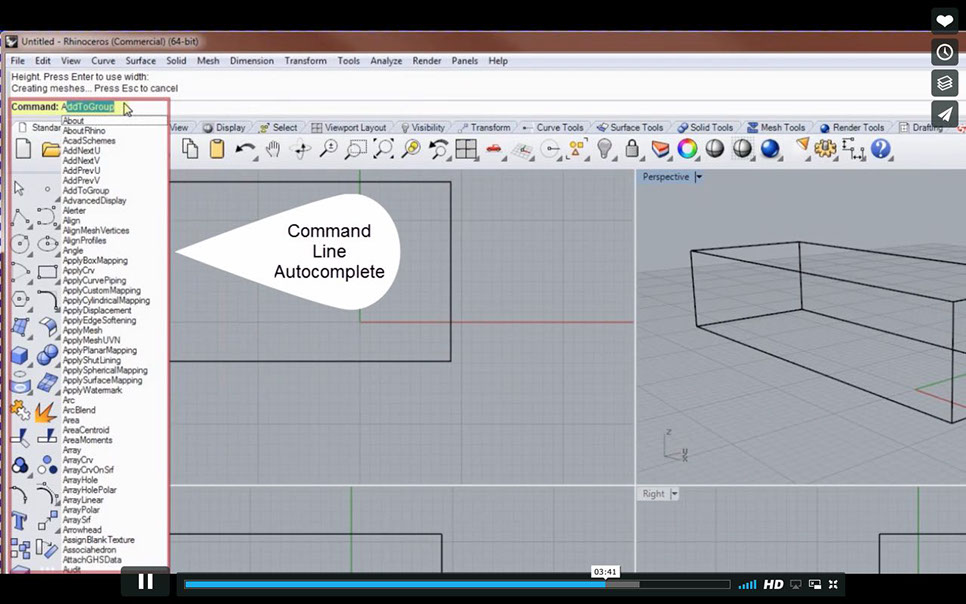Viewport: 966px width, 604px height.
Task: Select the Text object T tool
Action: click(x=19, y=521)
